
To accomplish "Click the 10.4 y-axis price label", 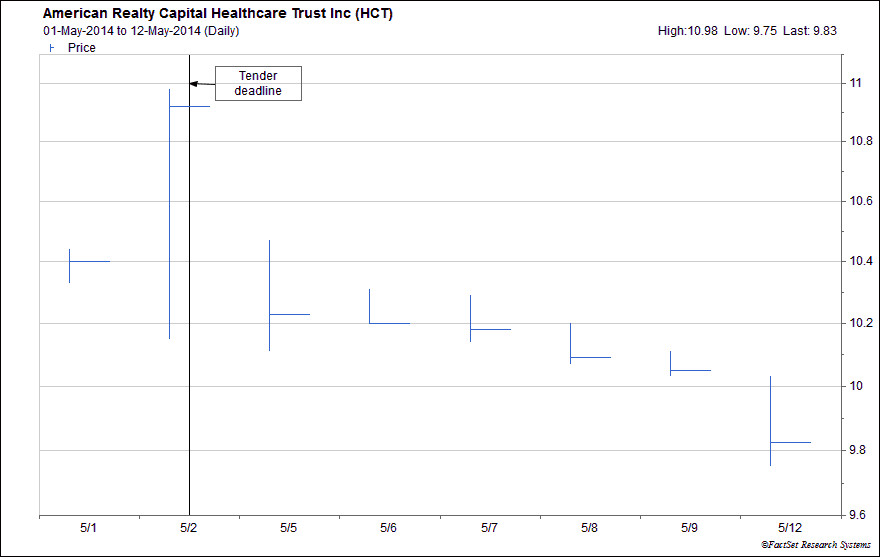I will pos(861,261).
